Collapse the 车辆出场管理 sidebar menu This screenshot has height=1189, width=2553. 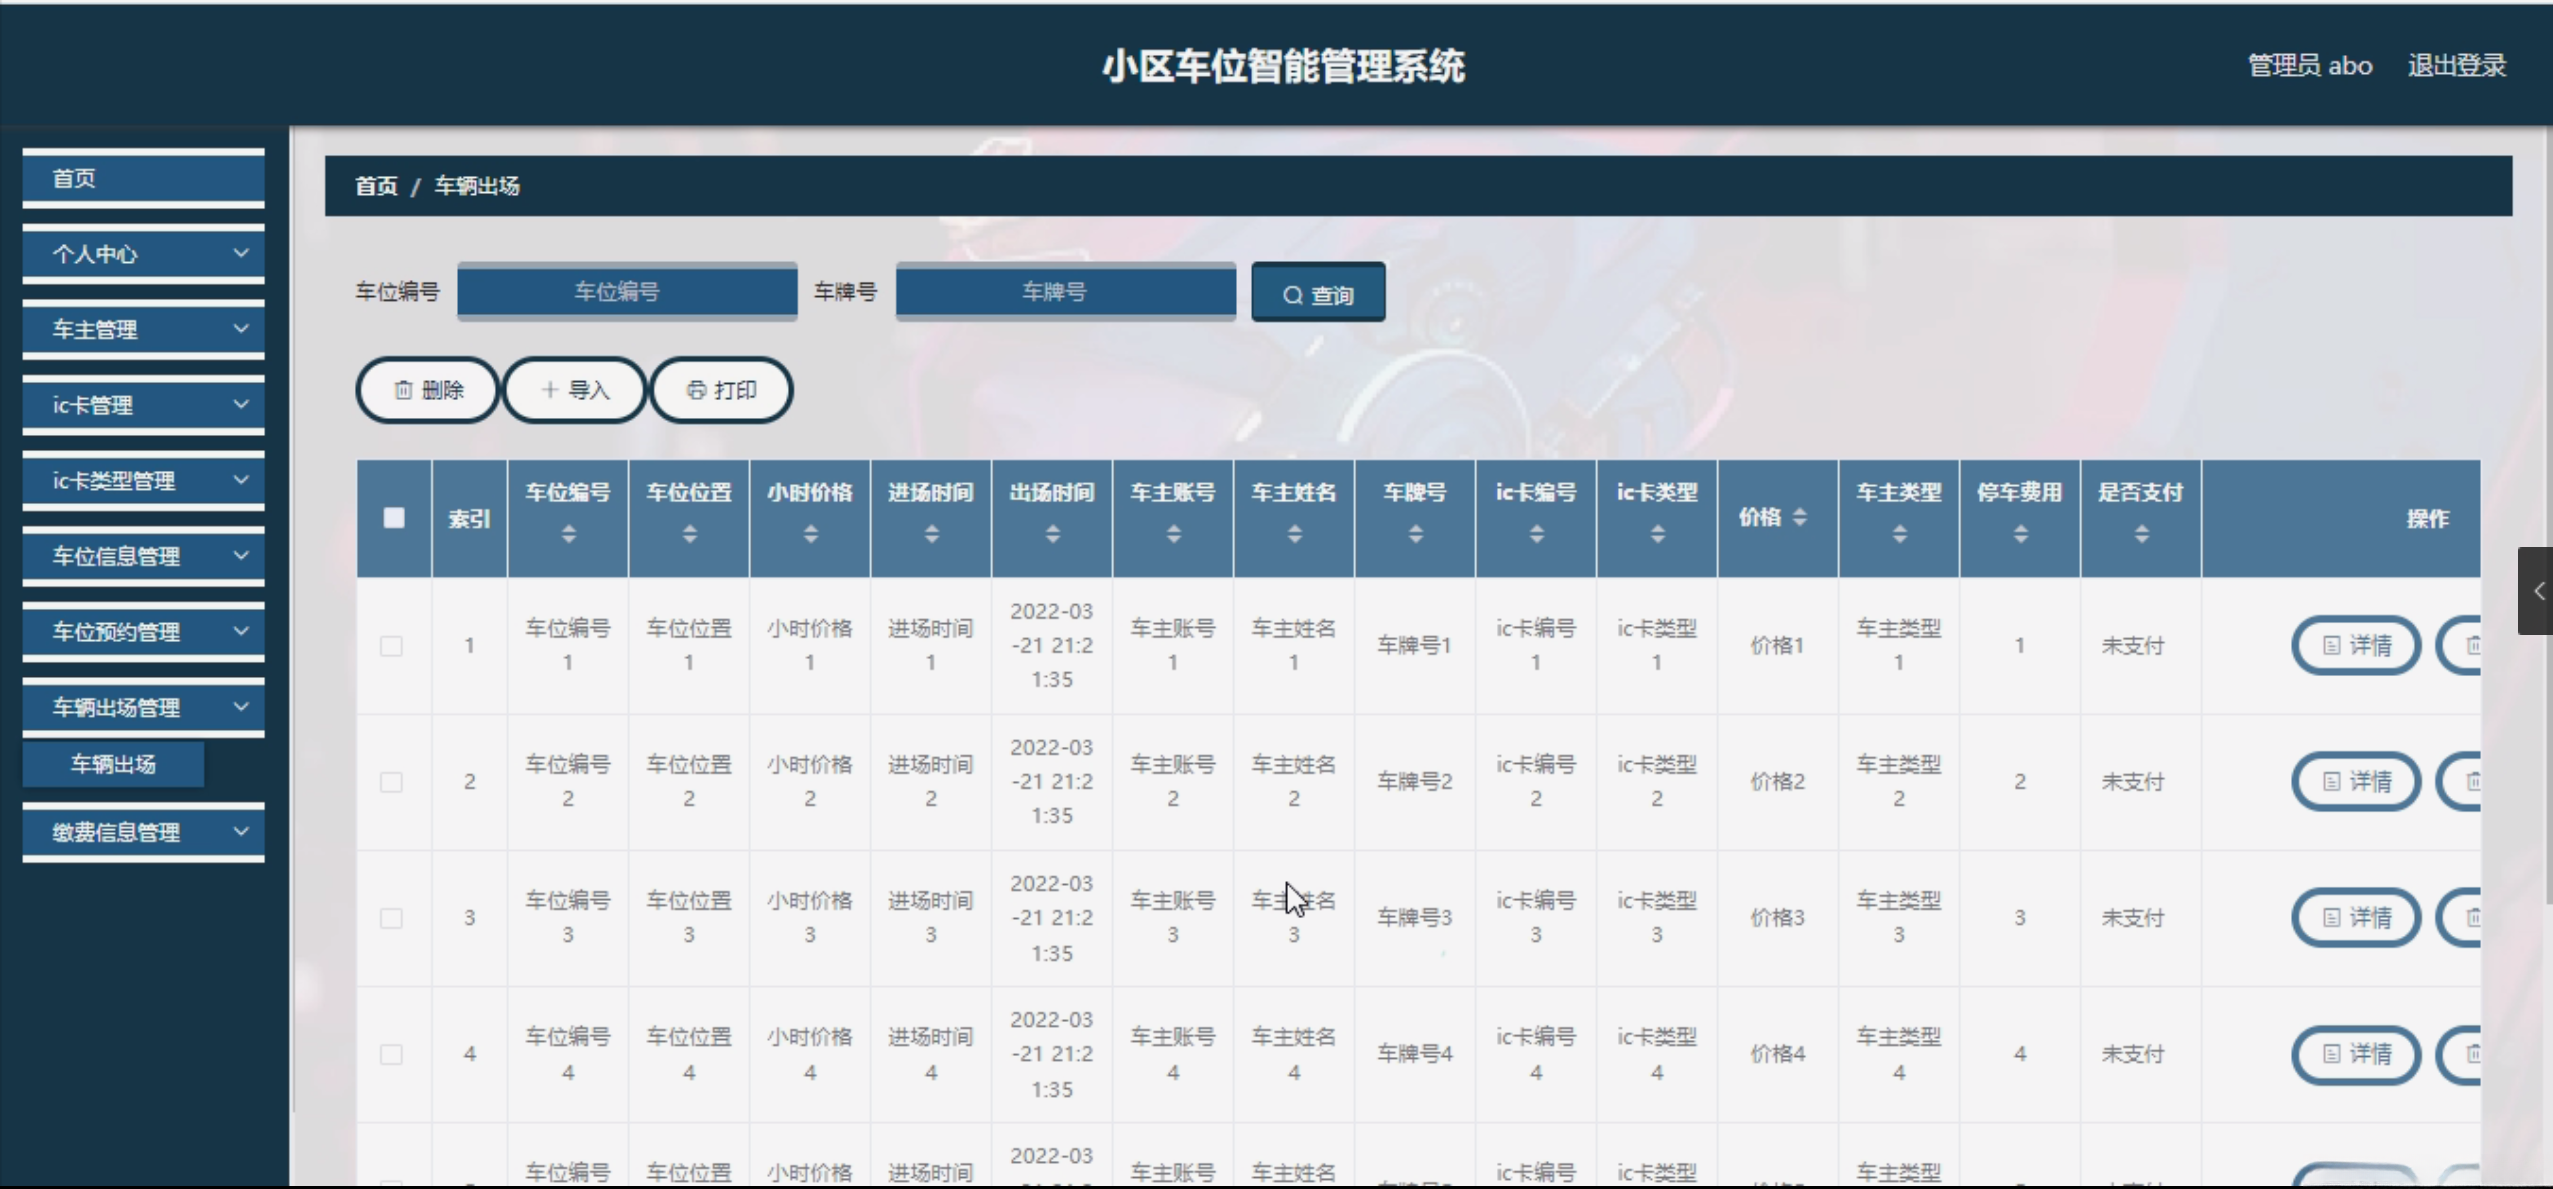(x=143, y=708)
